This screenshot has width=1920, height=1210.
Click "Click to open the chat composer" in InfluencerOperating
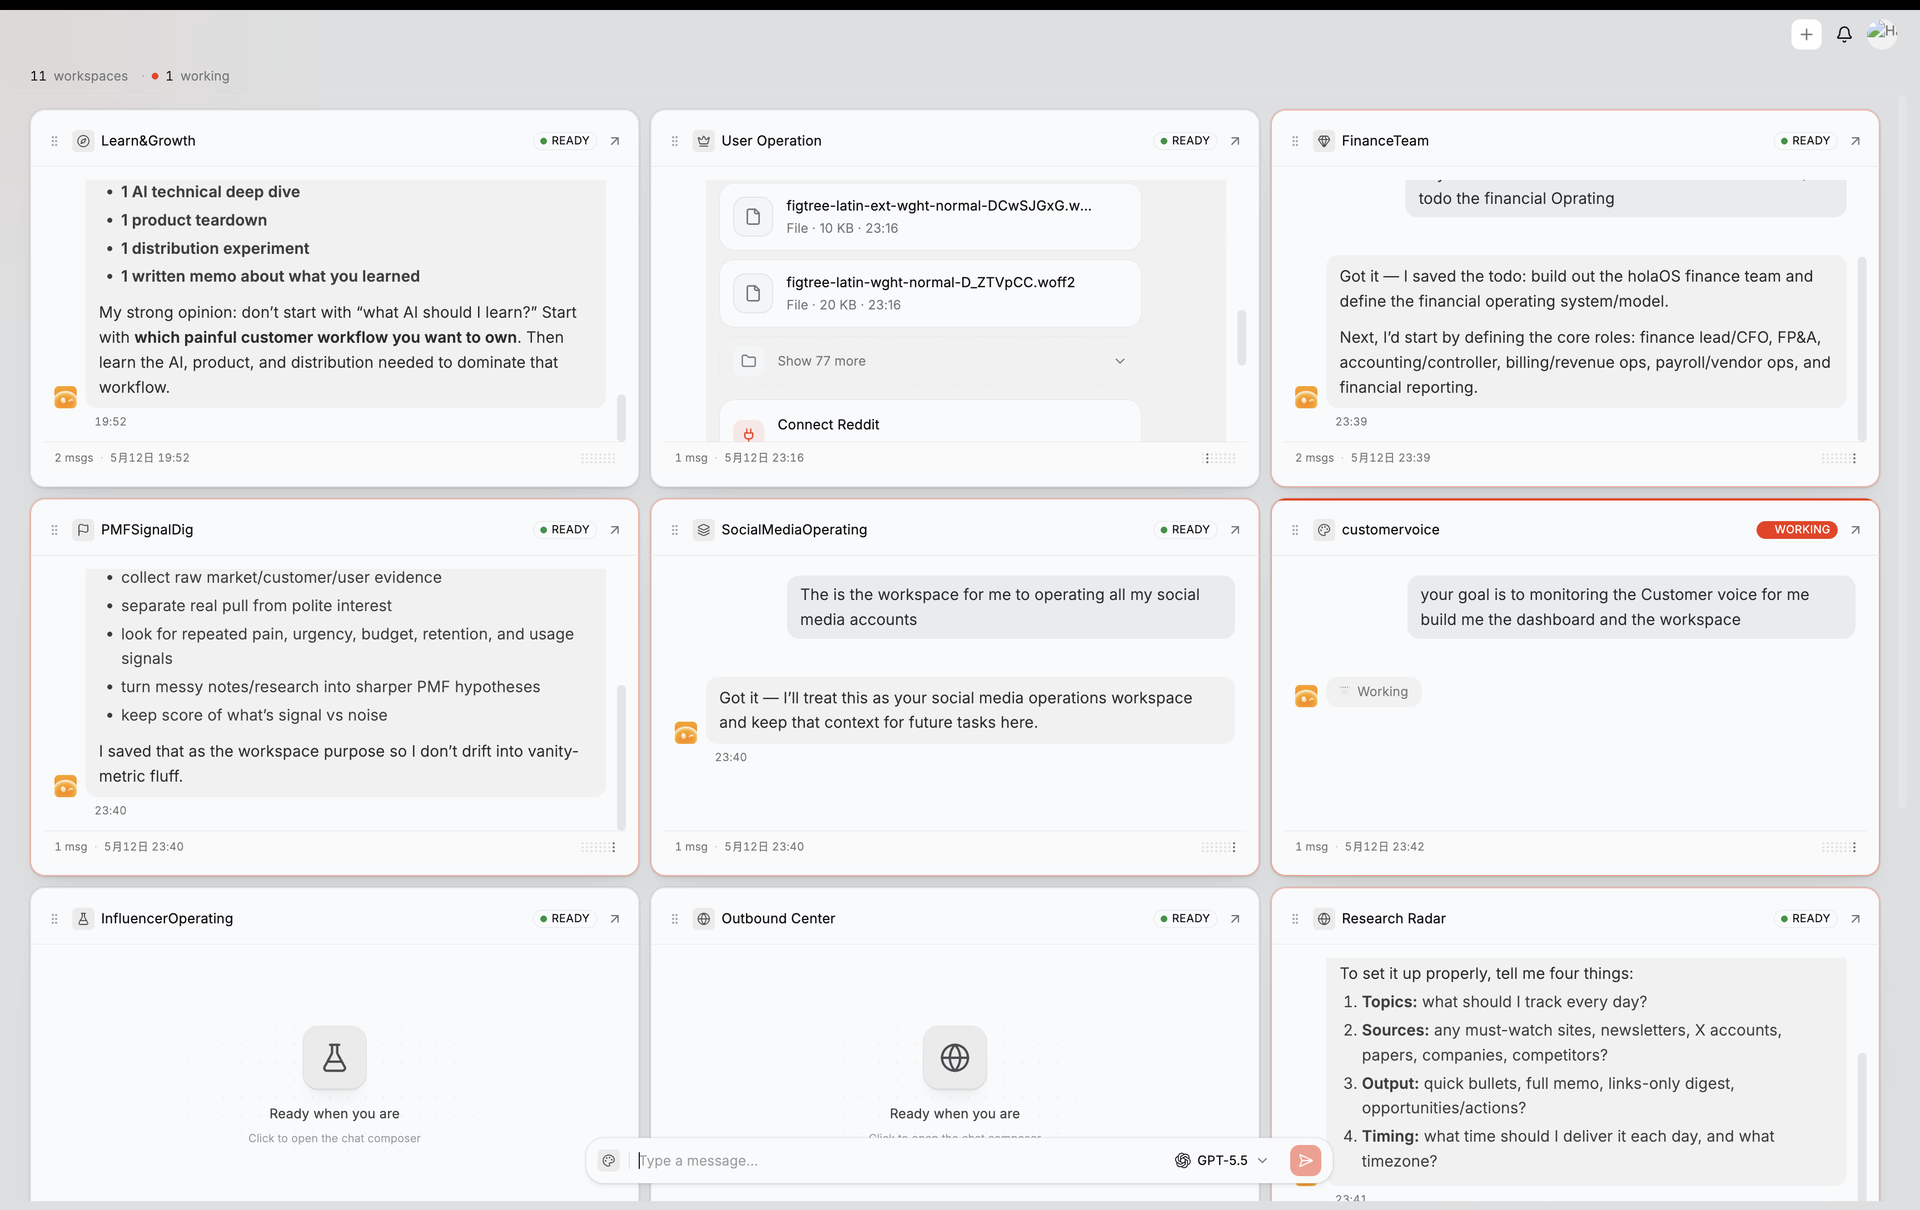tap(334, 1139)
